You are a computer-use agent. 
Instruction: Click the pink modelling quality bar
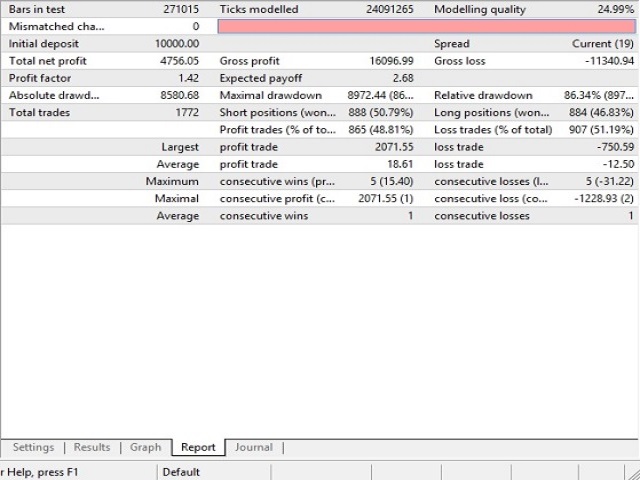click(x=426, y=26)
